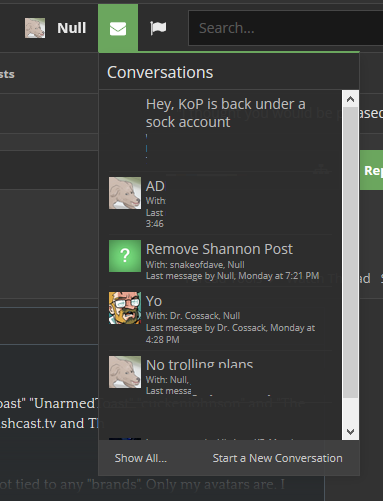Open the alerts flag icon
Image resolution: width=383 pixels, height=501 pixels.
(x=158, y=28)
